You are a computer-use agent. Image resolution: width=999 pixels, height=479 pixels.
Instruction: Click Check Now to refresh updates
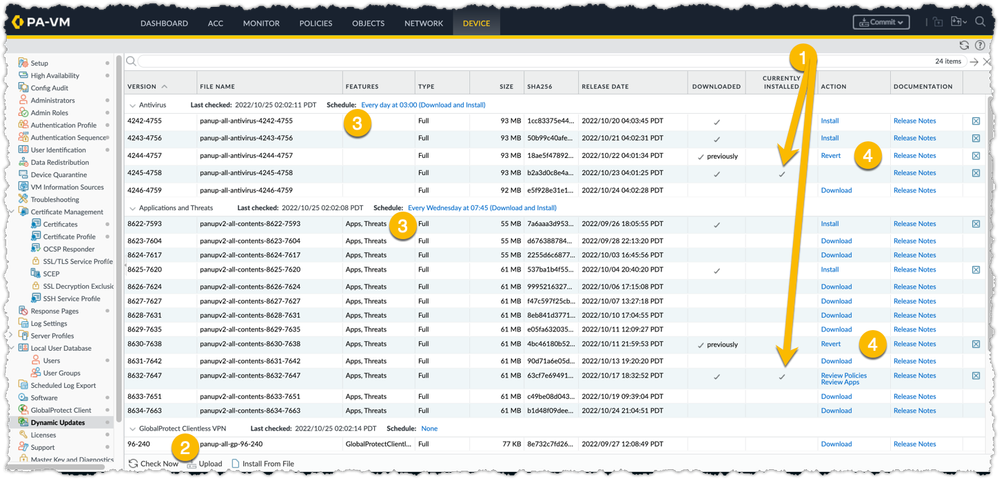pyautogui.click(x=154, y=464)
